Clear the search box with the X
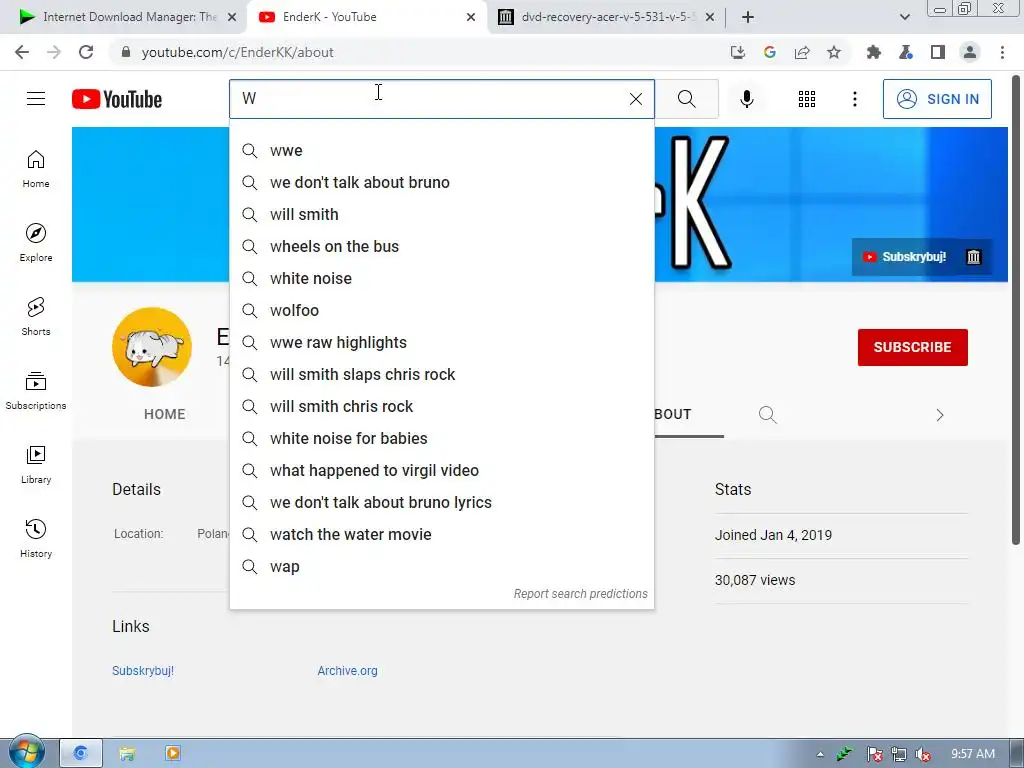 [x=635, y=99]
